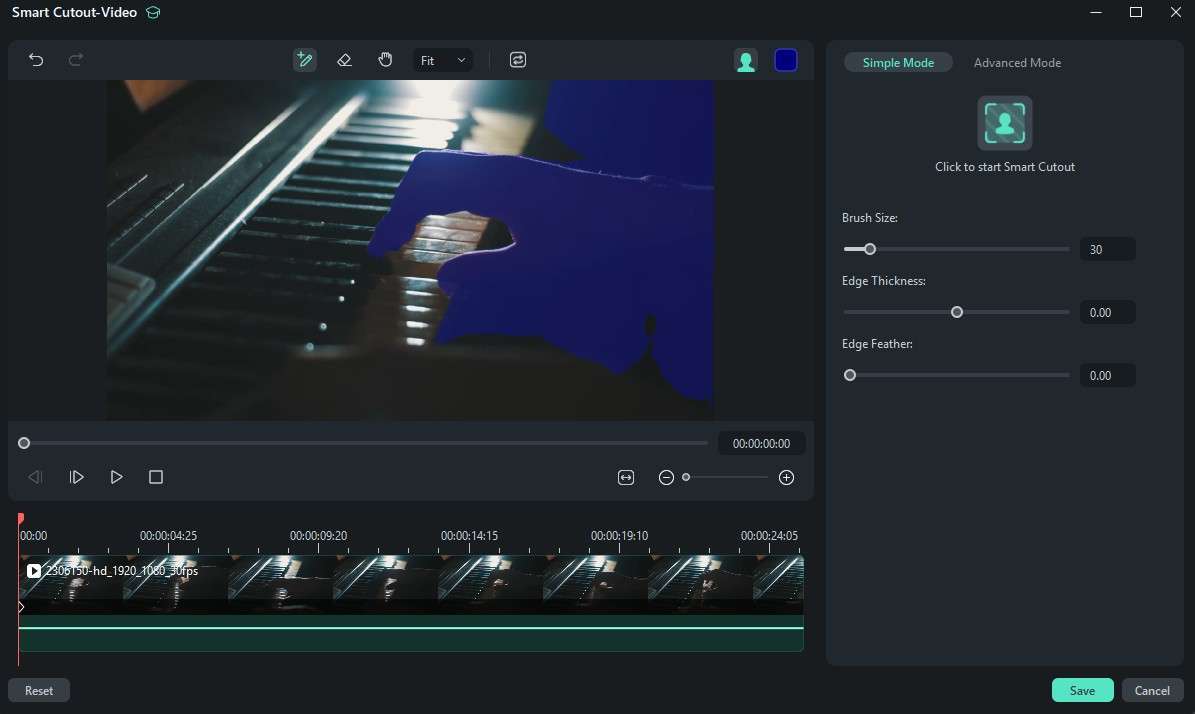Zoom out the timeline
Screen dimensions: 1195x714
pyautogui.click(x=666, y=478)
